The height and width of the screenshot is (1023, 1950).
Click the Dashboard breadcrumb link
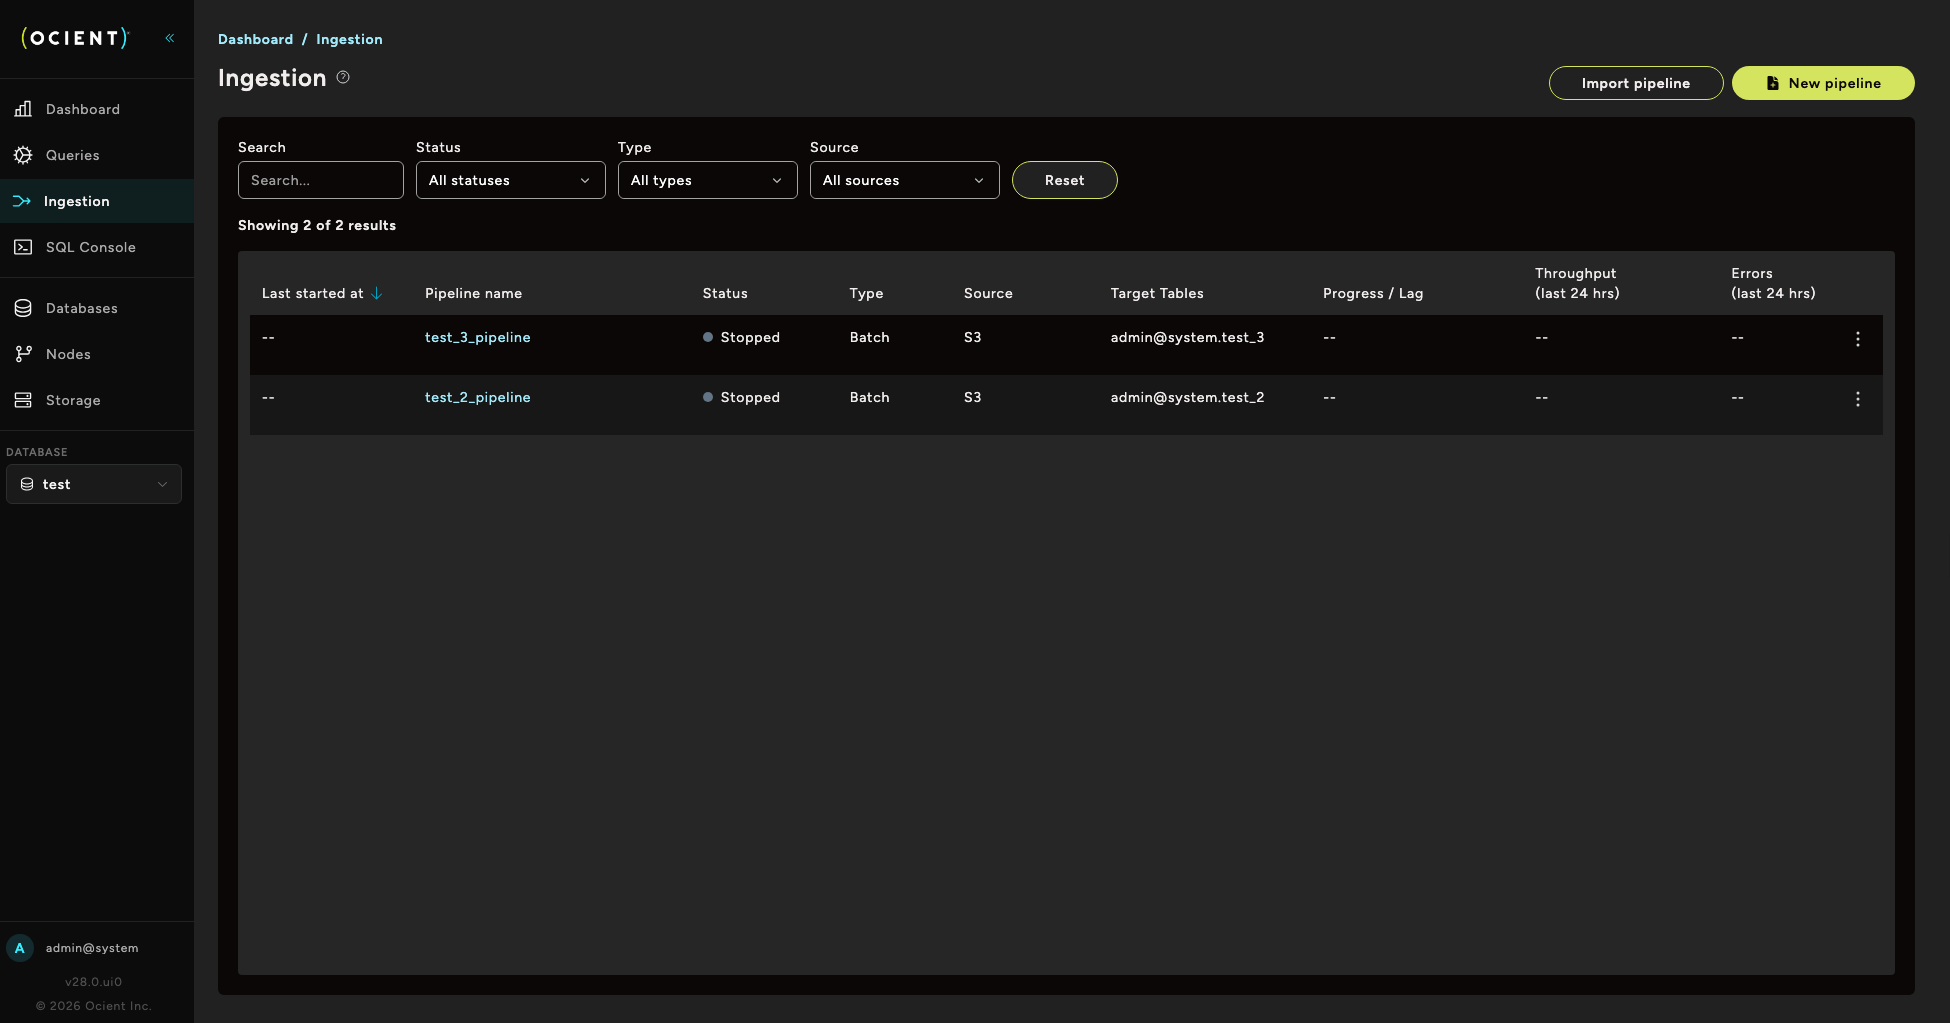(256, 39)
